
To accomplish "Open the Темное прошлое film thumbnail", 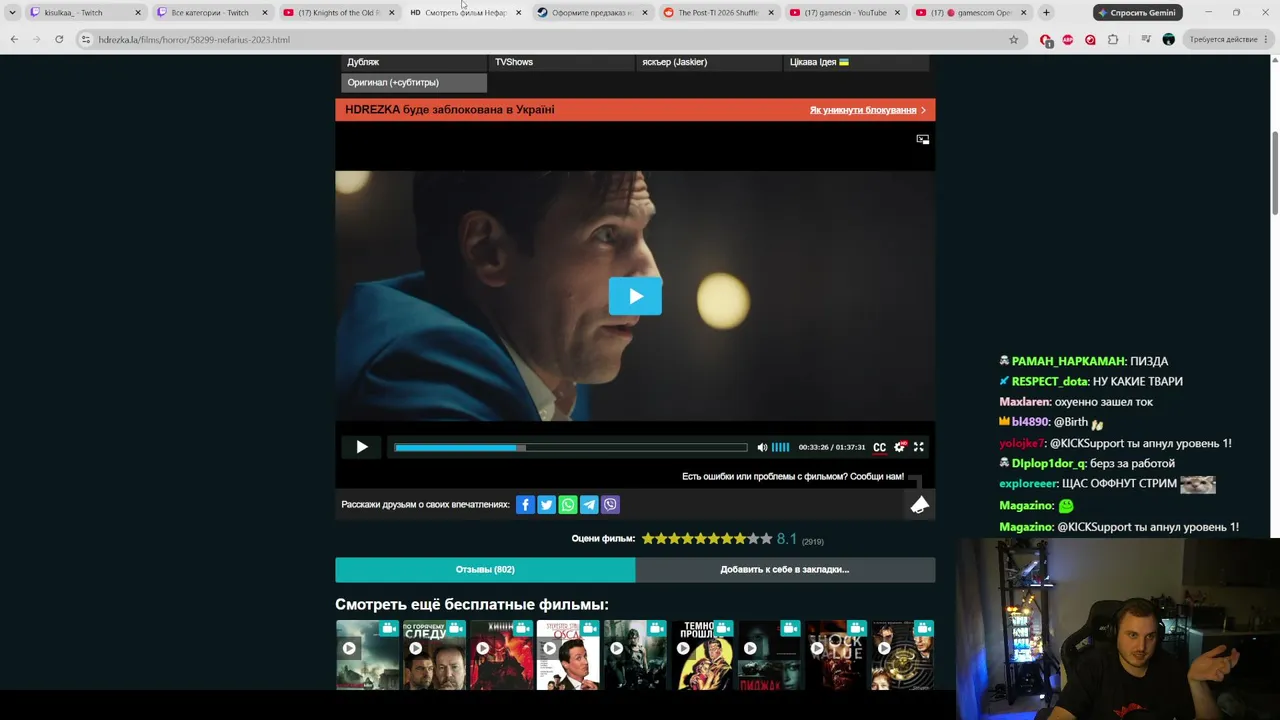I will [x=703, y=655].
